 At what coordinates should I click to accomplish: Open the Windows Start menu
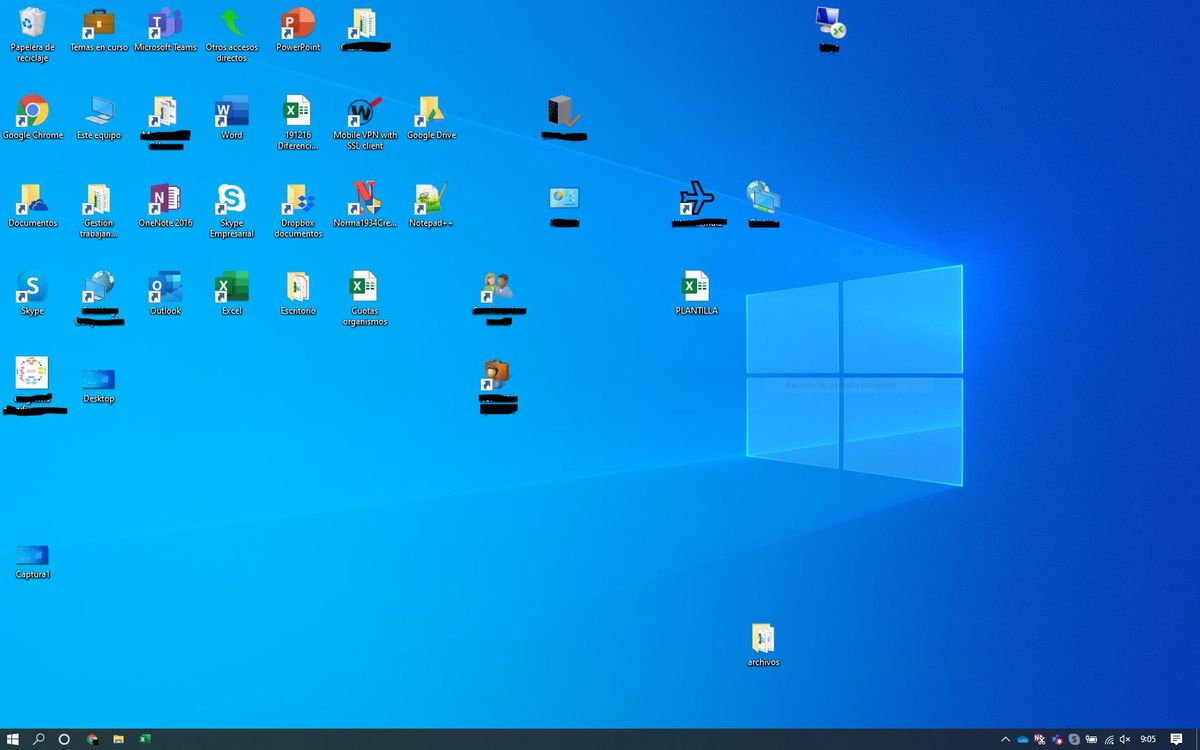tap(13, 739)
